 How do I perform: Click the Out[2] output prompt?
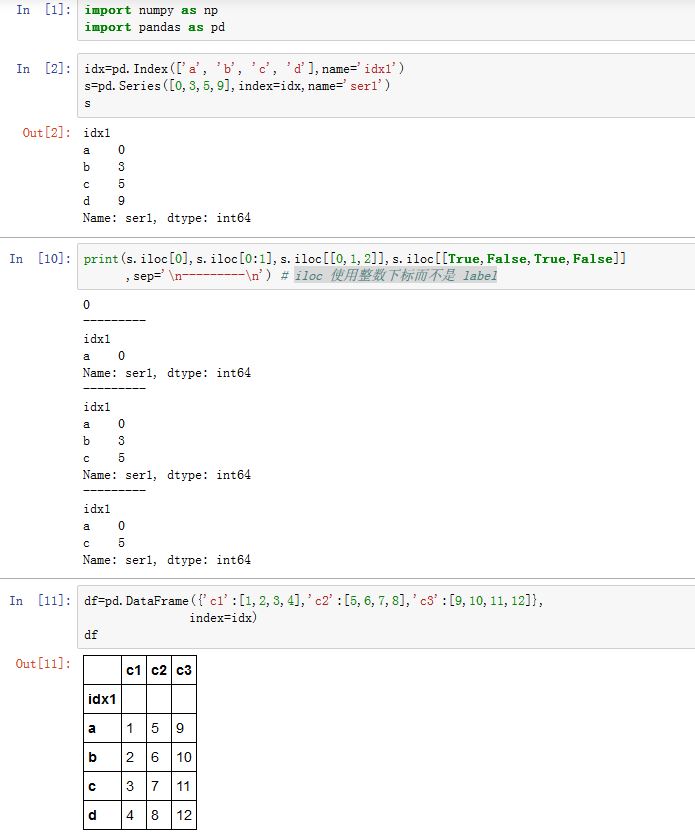point(46,133)
